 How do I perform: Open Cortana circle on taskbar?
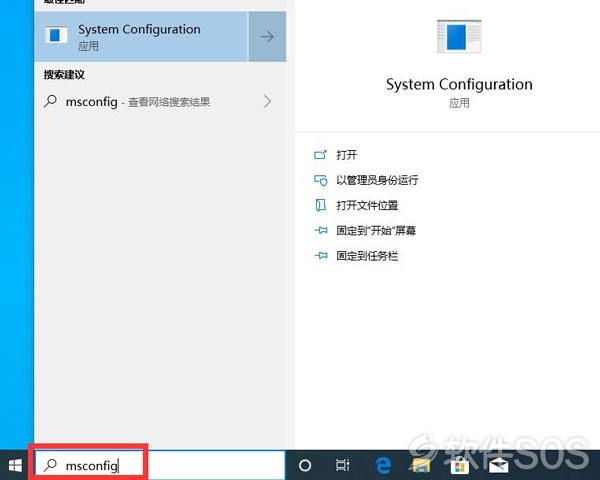click(305, 465)
